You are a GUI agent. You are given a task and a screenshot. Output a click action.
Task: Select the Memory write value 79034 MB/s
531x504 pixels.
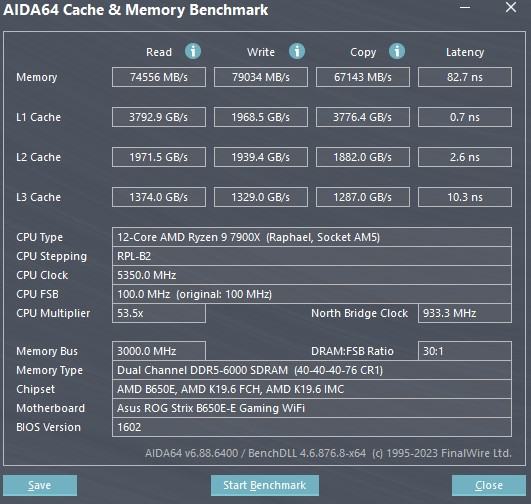click(261, 77)
